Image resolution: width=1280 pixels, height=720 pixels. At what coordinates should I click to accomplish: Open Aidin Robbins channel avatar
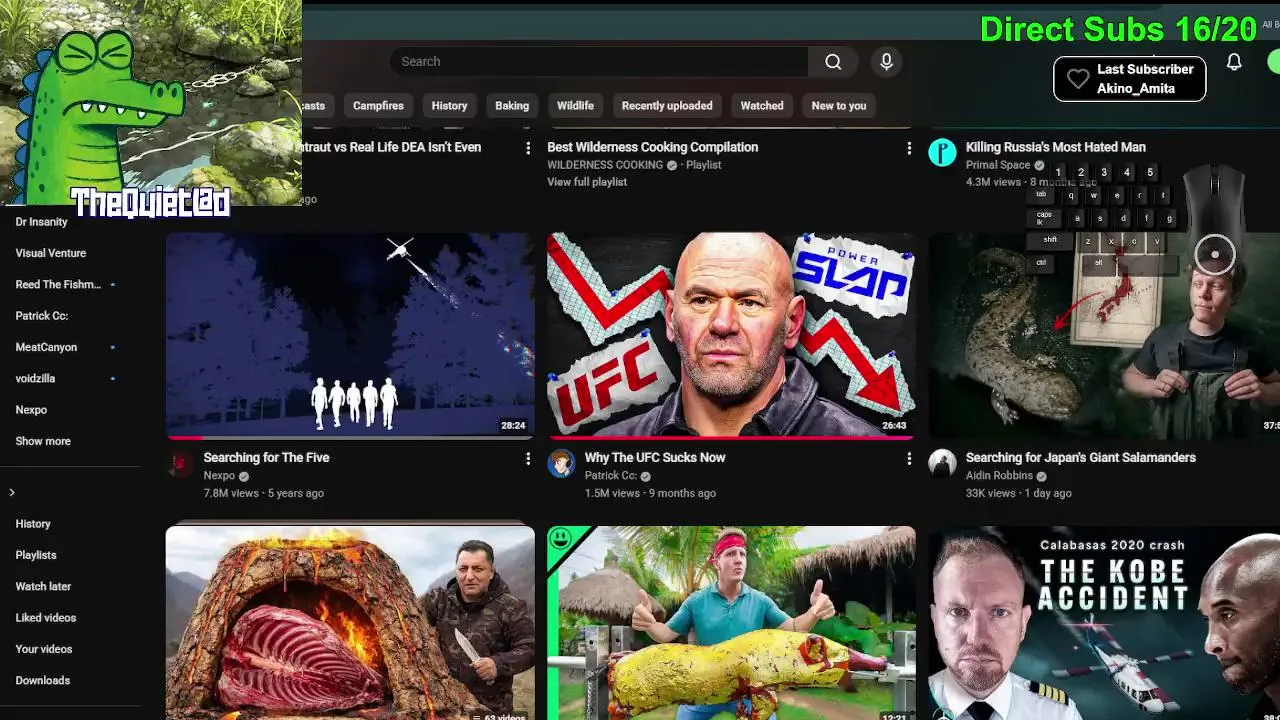(942, 463)
